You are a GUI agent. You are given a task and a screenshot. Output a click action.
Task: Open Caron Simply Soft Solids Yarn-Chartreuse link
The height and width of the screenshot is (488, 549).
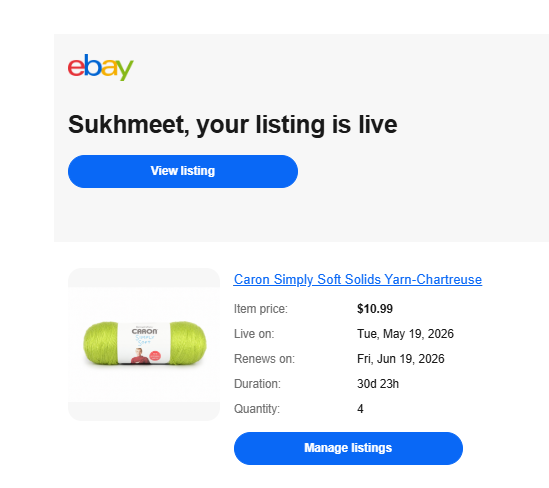click(357, 279)
